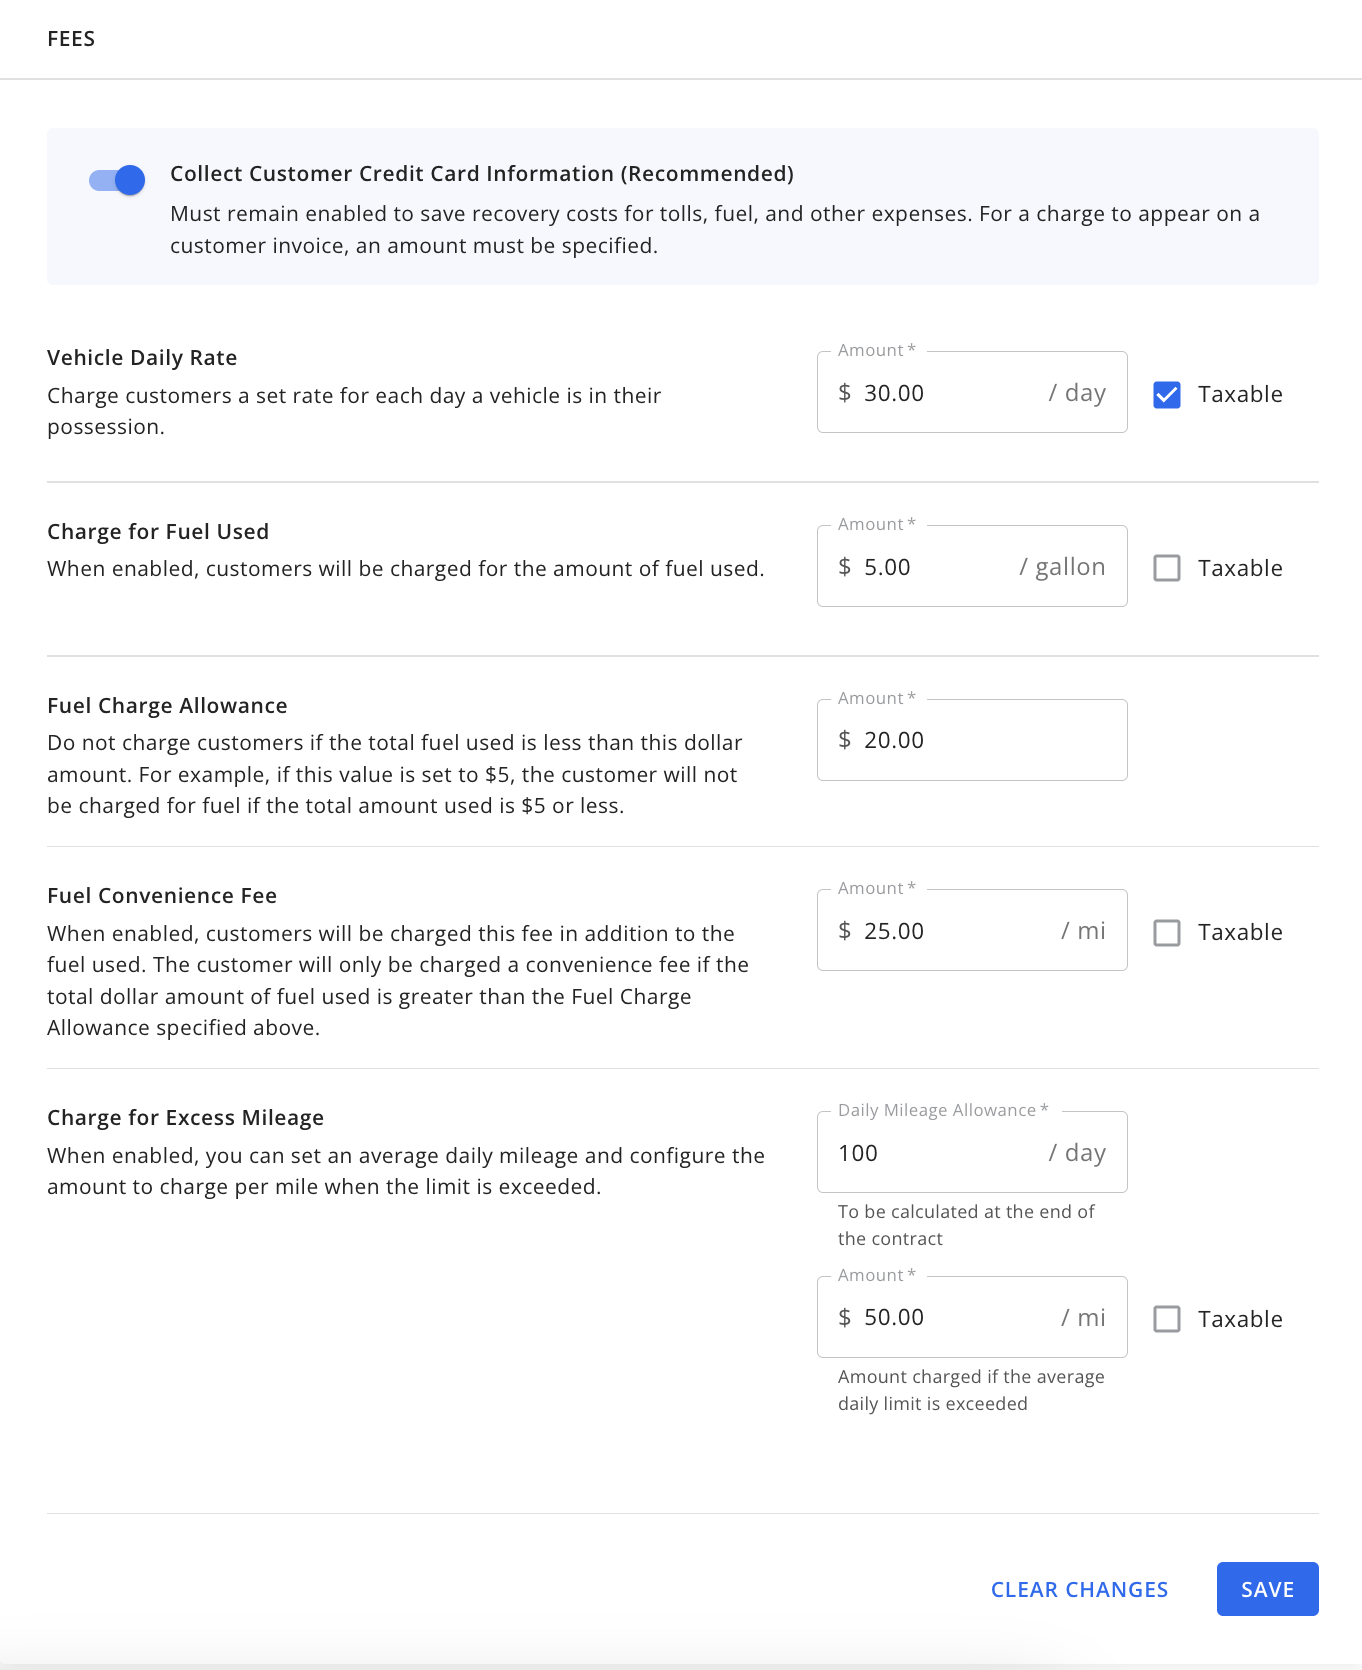1362x1670 pixels.
Task: Click the Charge for Excess Mileage heading
Action: [185, 1117]
